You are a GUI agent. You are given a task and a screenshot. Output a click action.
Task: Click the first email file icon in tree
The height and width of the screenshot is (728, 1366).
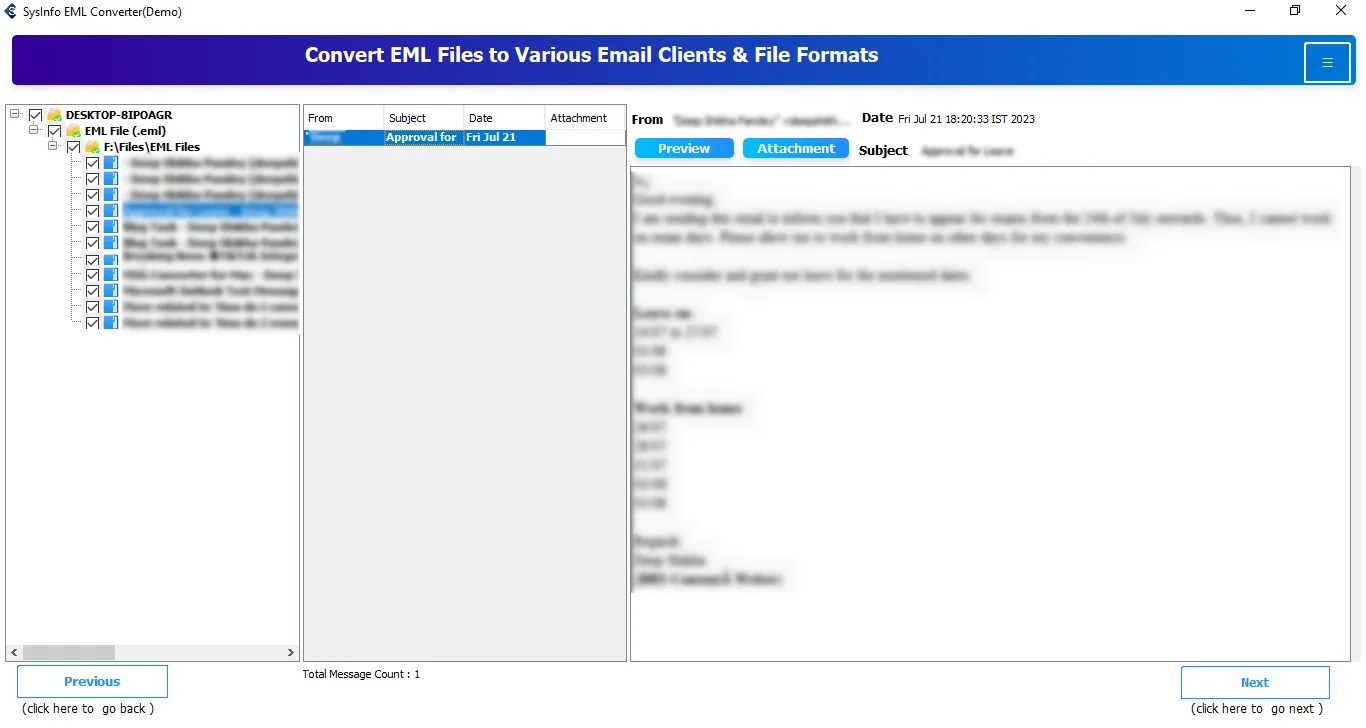[x=111, y=163]
